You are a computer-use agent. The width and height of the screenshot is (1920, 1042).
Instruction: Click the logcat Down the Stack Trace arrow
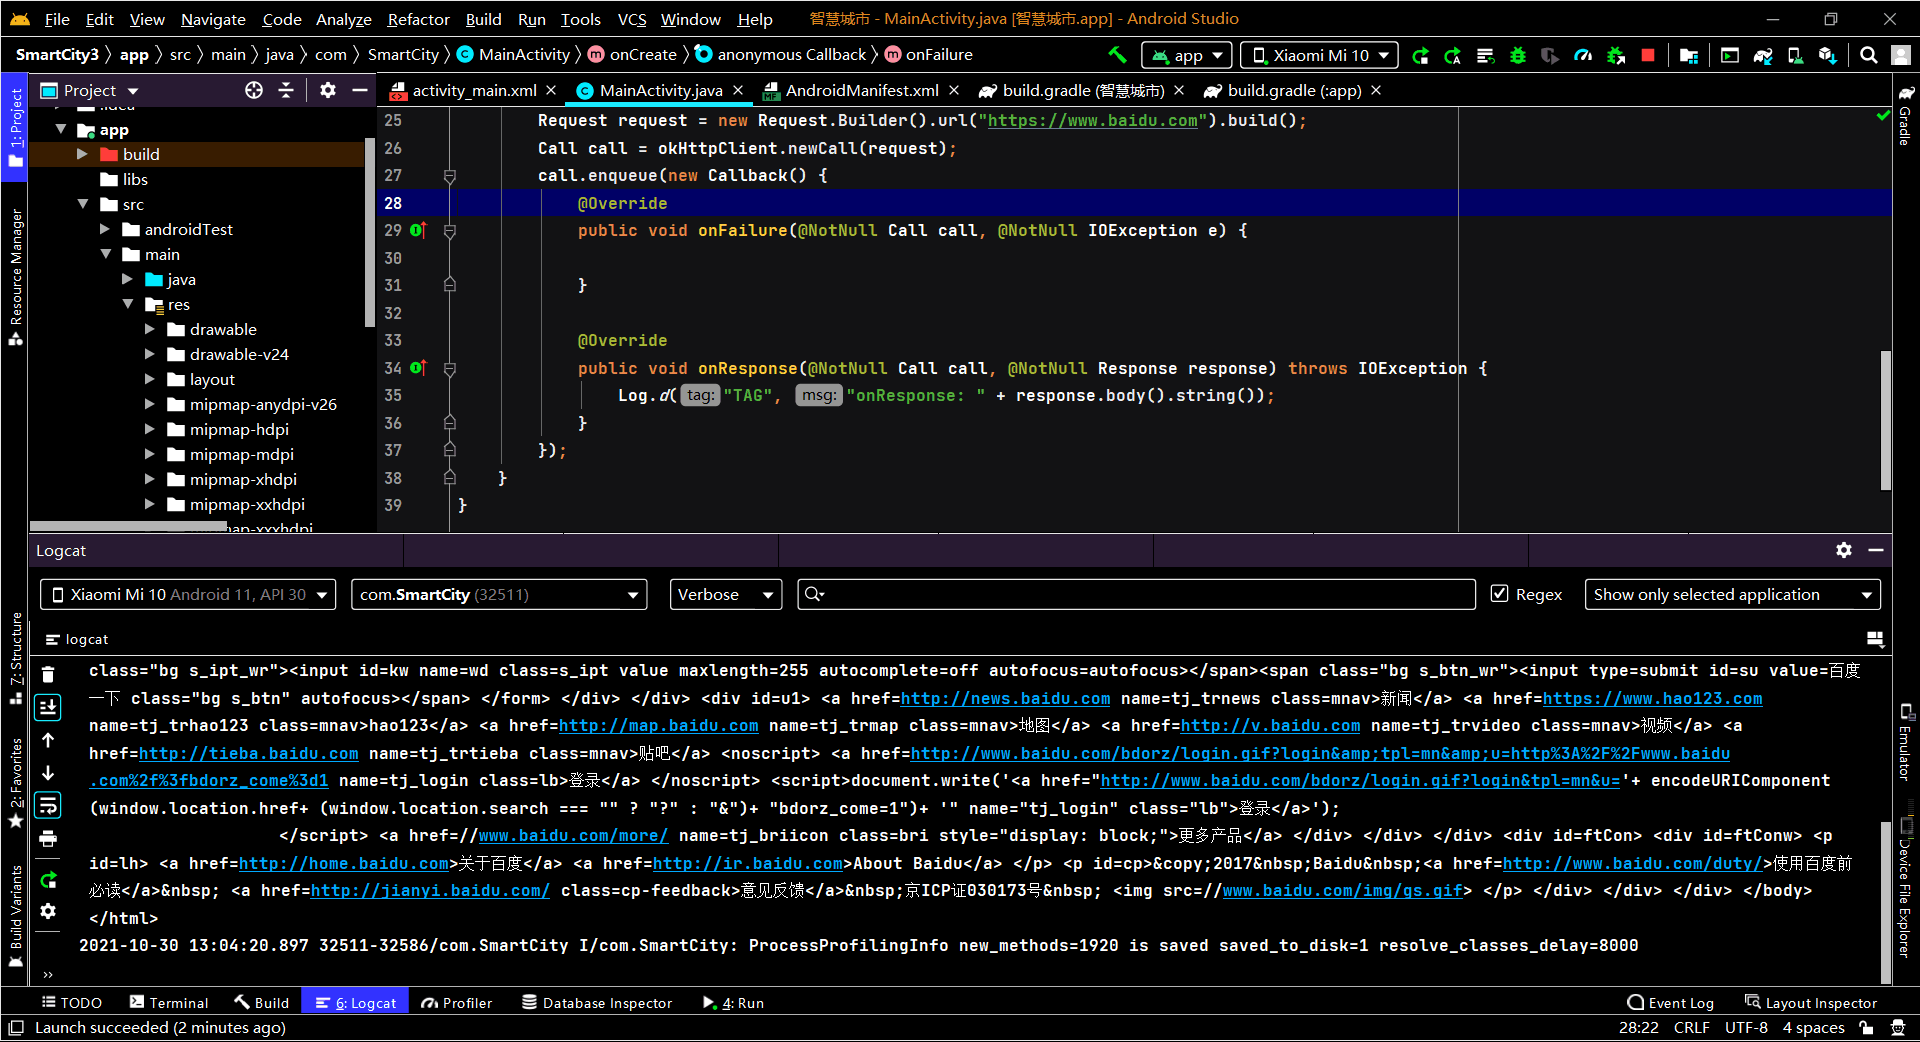coord(48,773)
